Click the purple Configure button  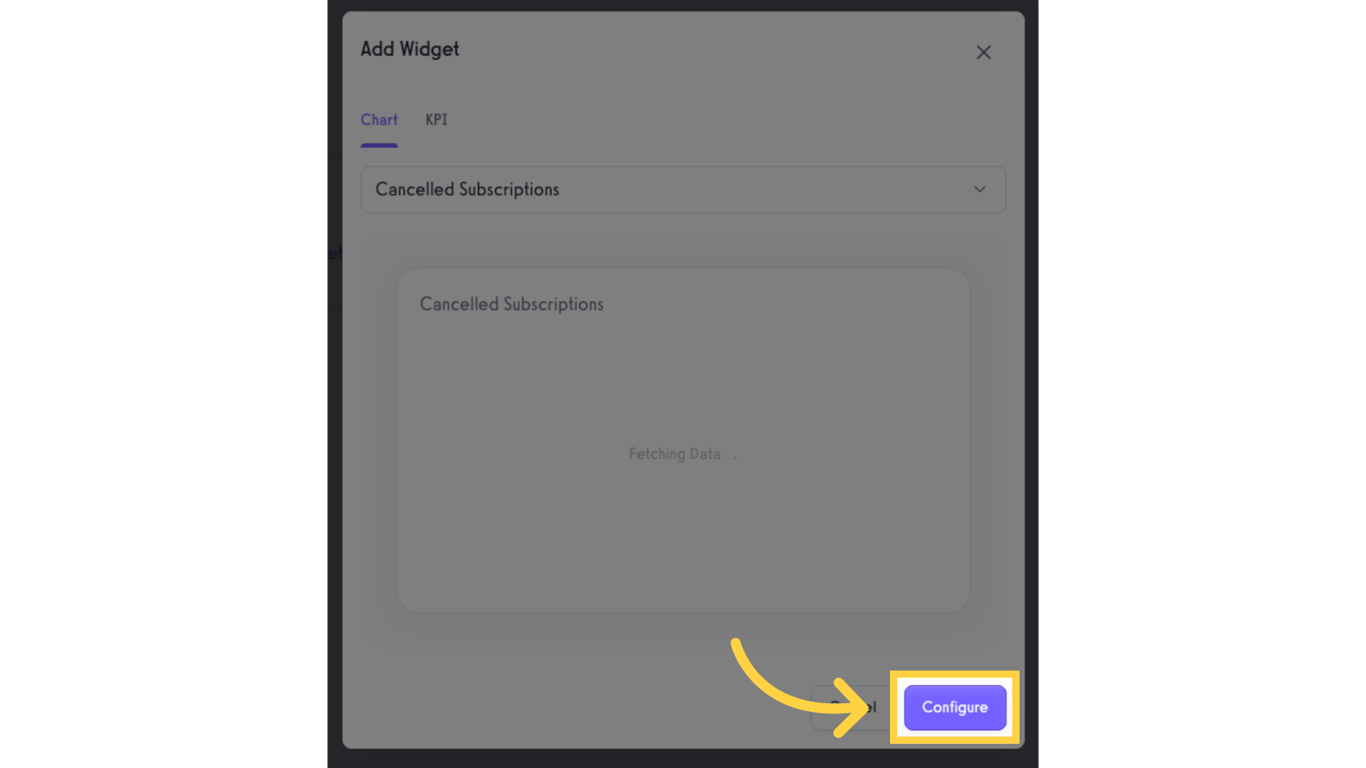[955, 707]
